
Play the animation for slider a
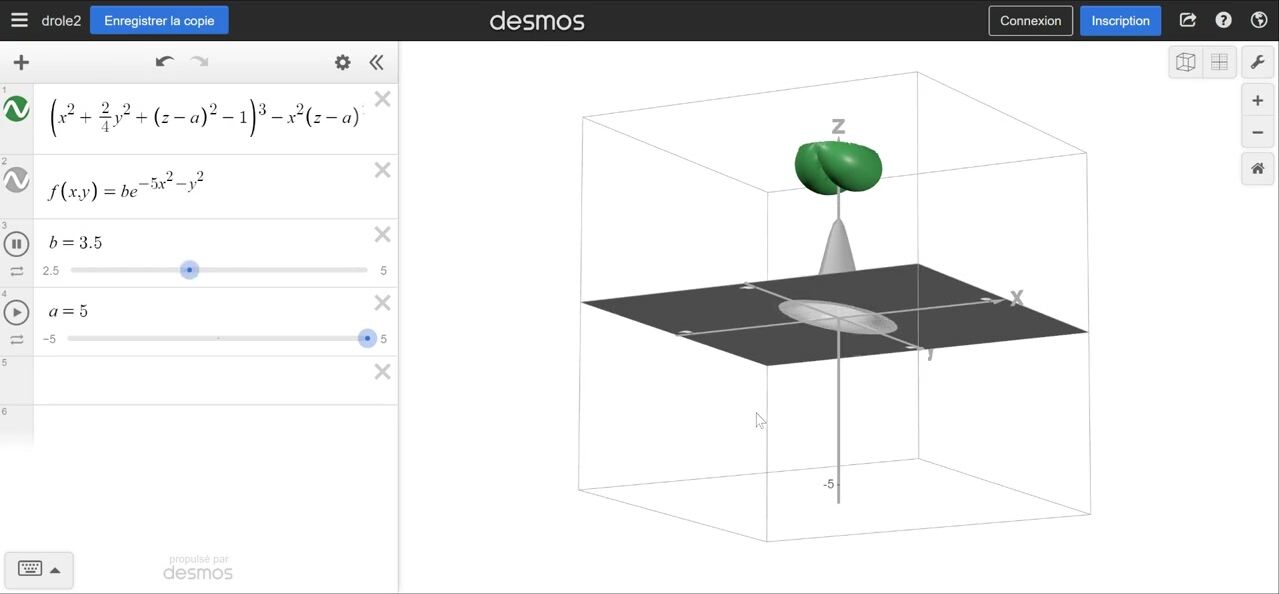tap(17, 312)
